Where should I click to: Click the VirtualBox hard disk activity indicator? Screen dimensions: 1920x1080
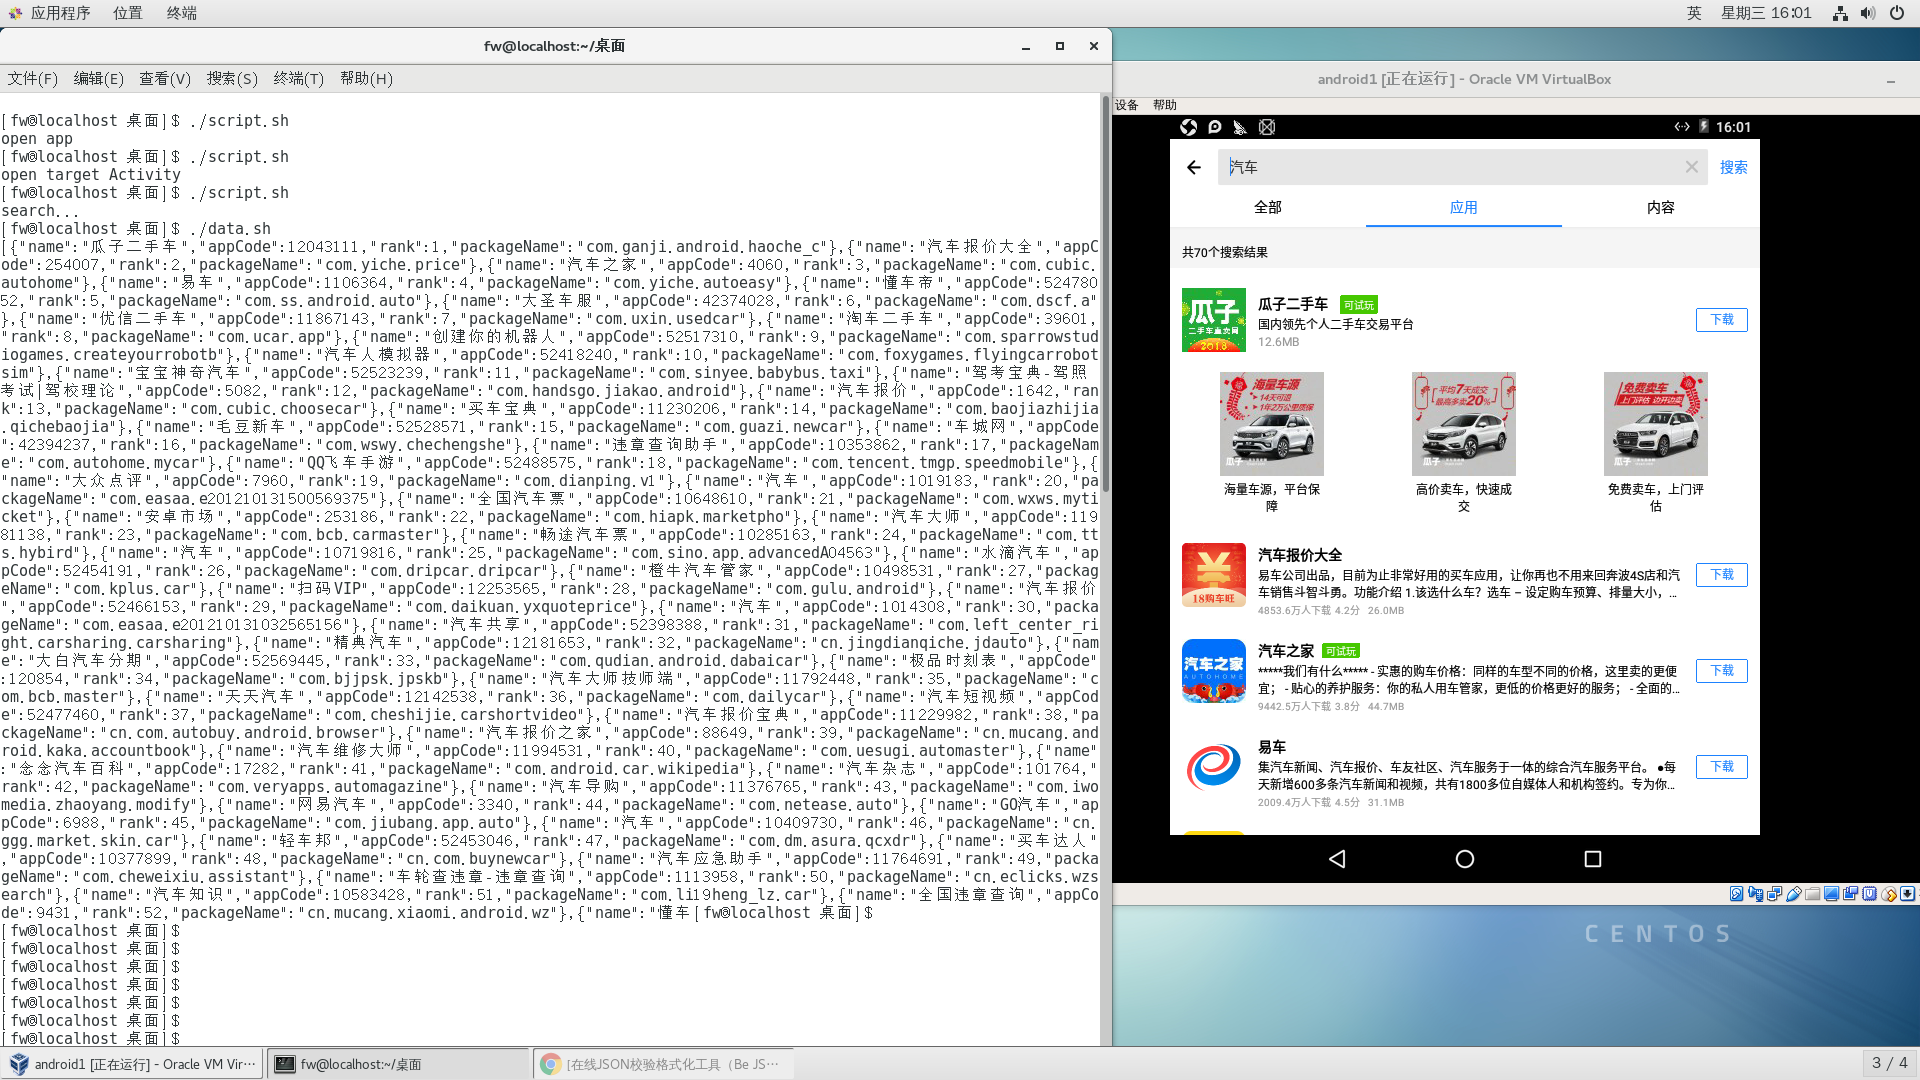1736,894
